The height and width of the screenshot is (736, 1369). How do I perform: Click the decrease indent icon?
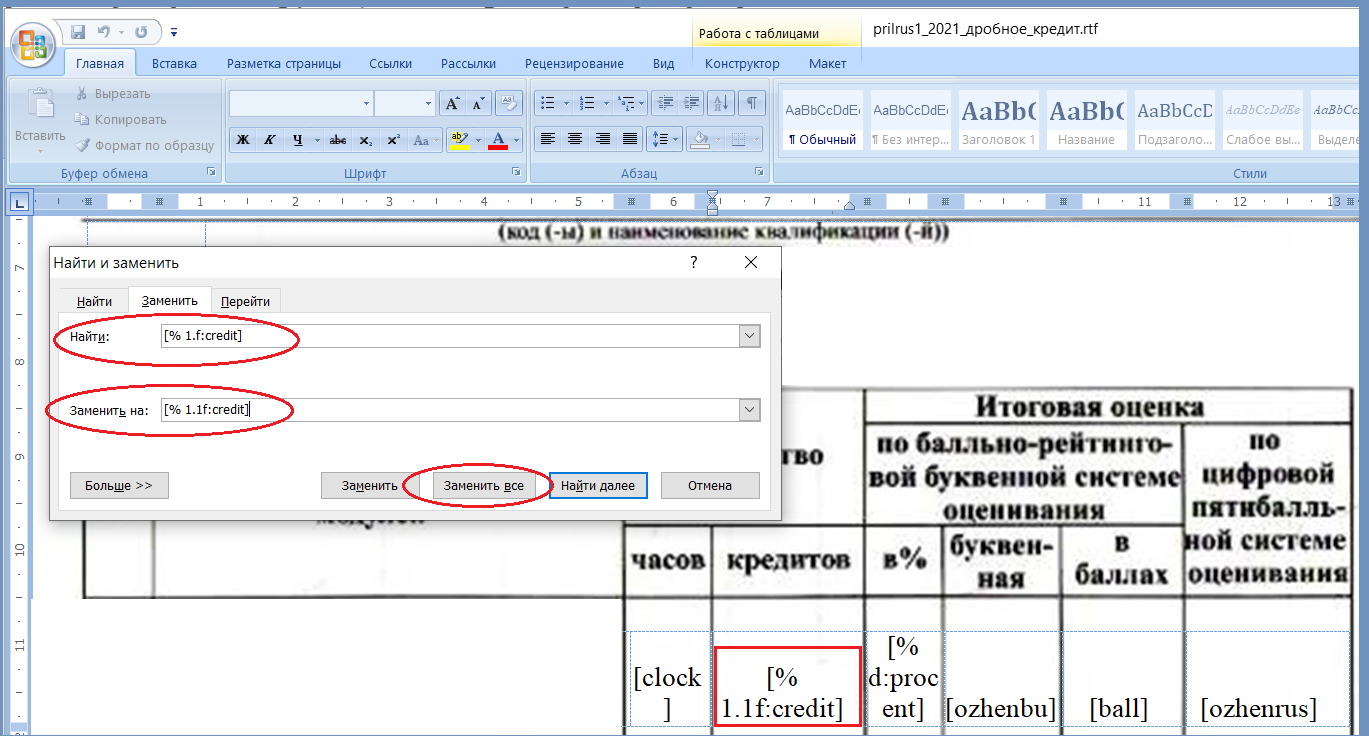[665, 103]
